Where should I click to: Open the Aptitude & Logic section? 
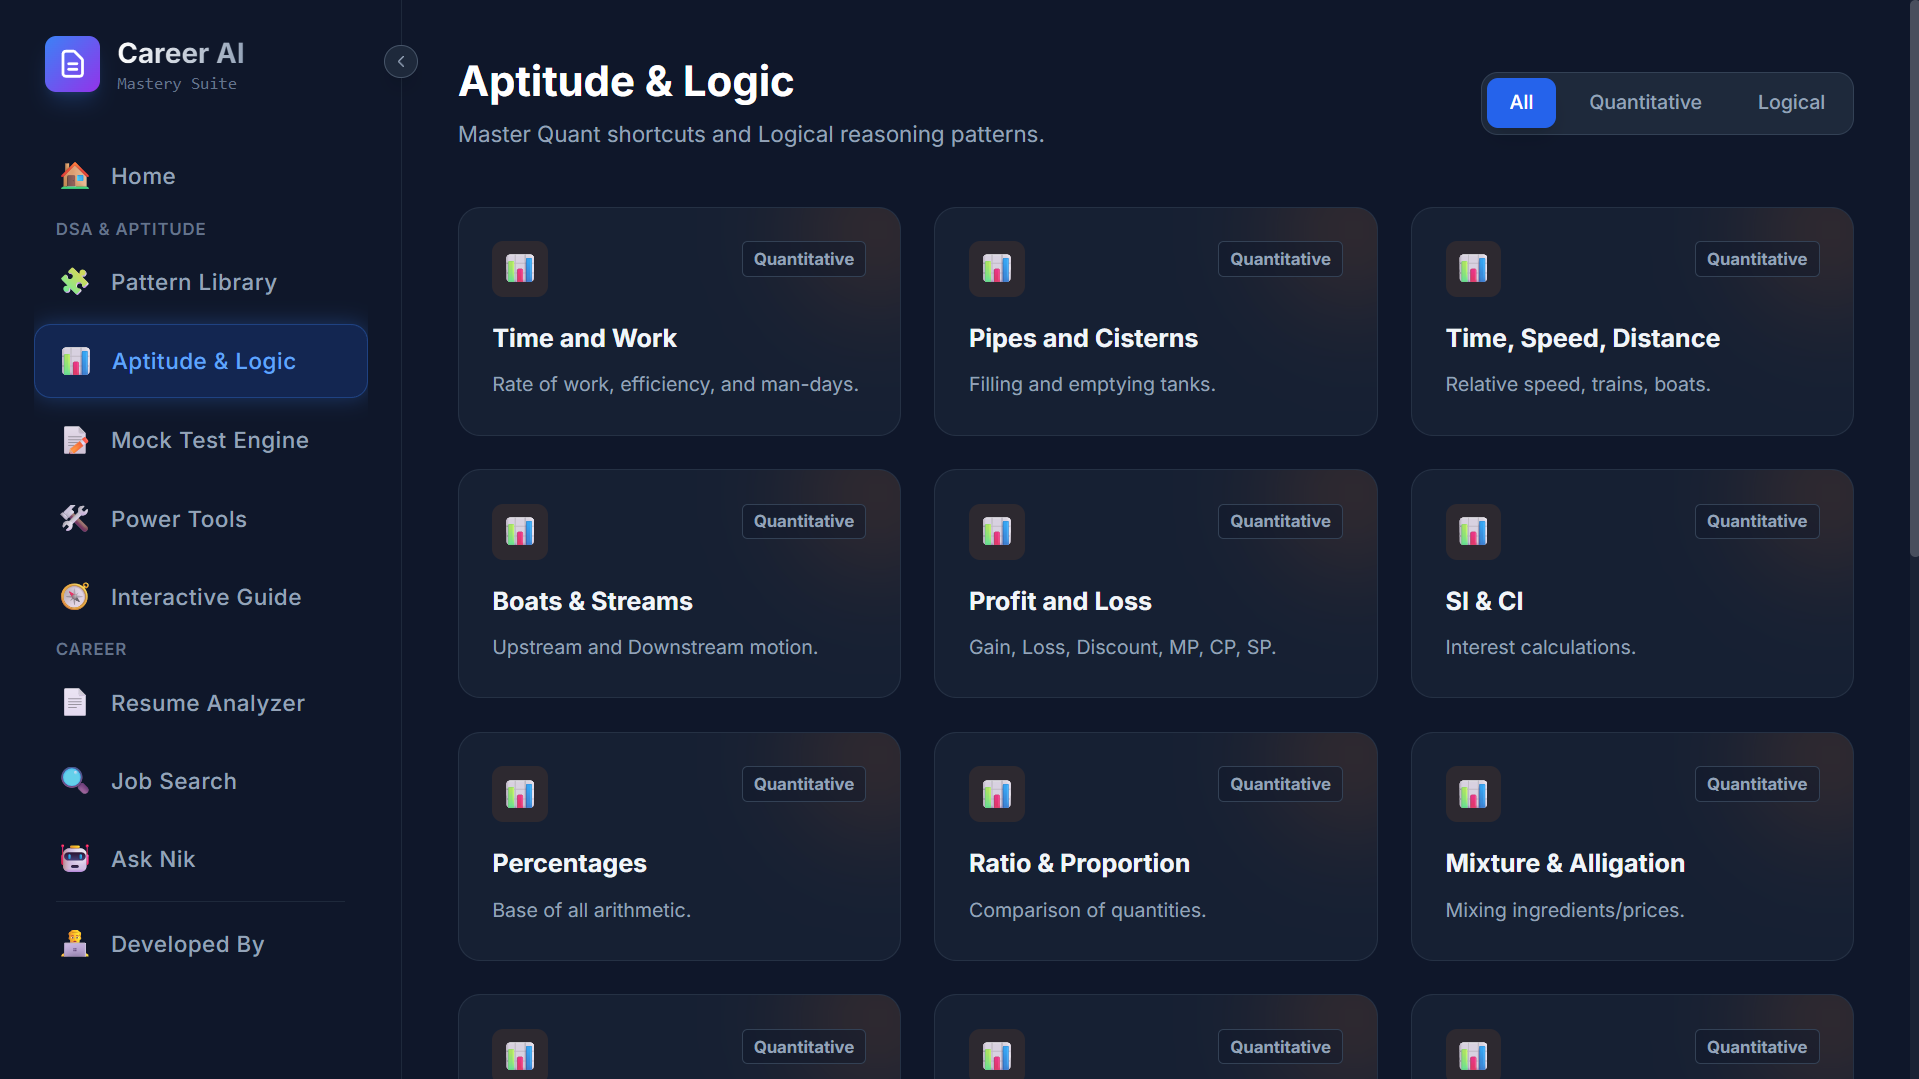coord(203,361)
